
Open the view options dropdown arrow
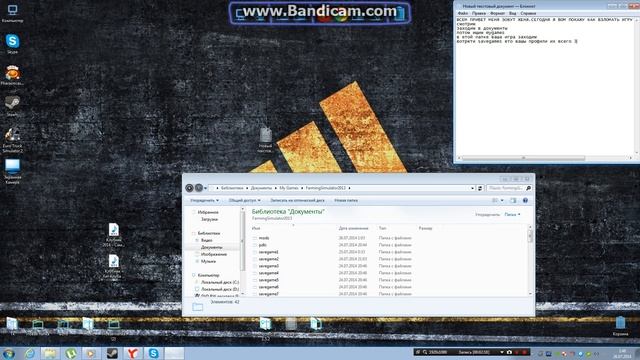pos(502,200)
